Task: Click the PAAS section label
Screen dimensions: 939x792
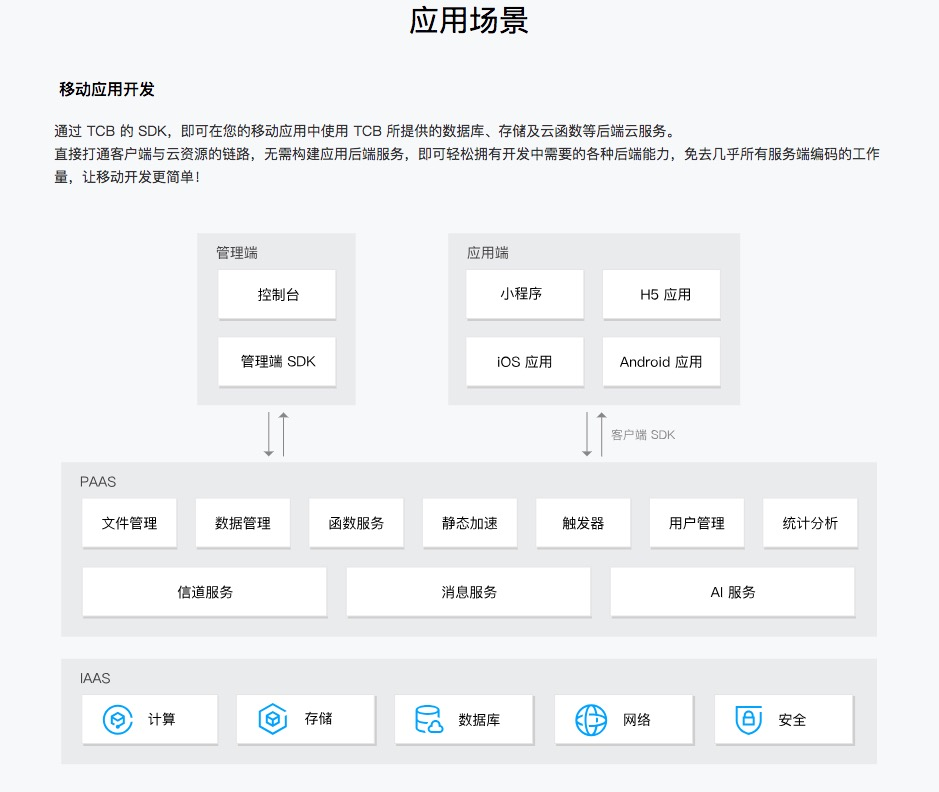Action: pos(98,482)
